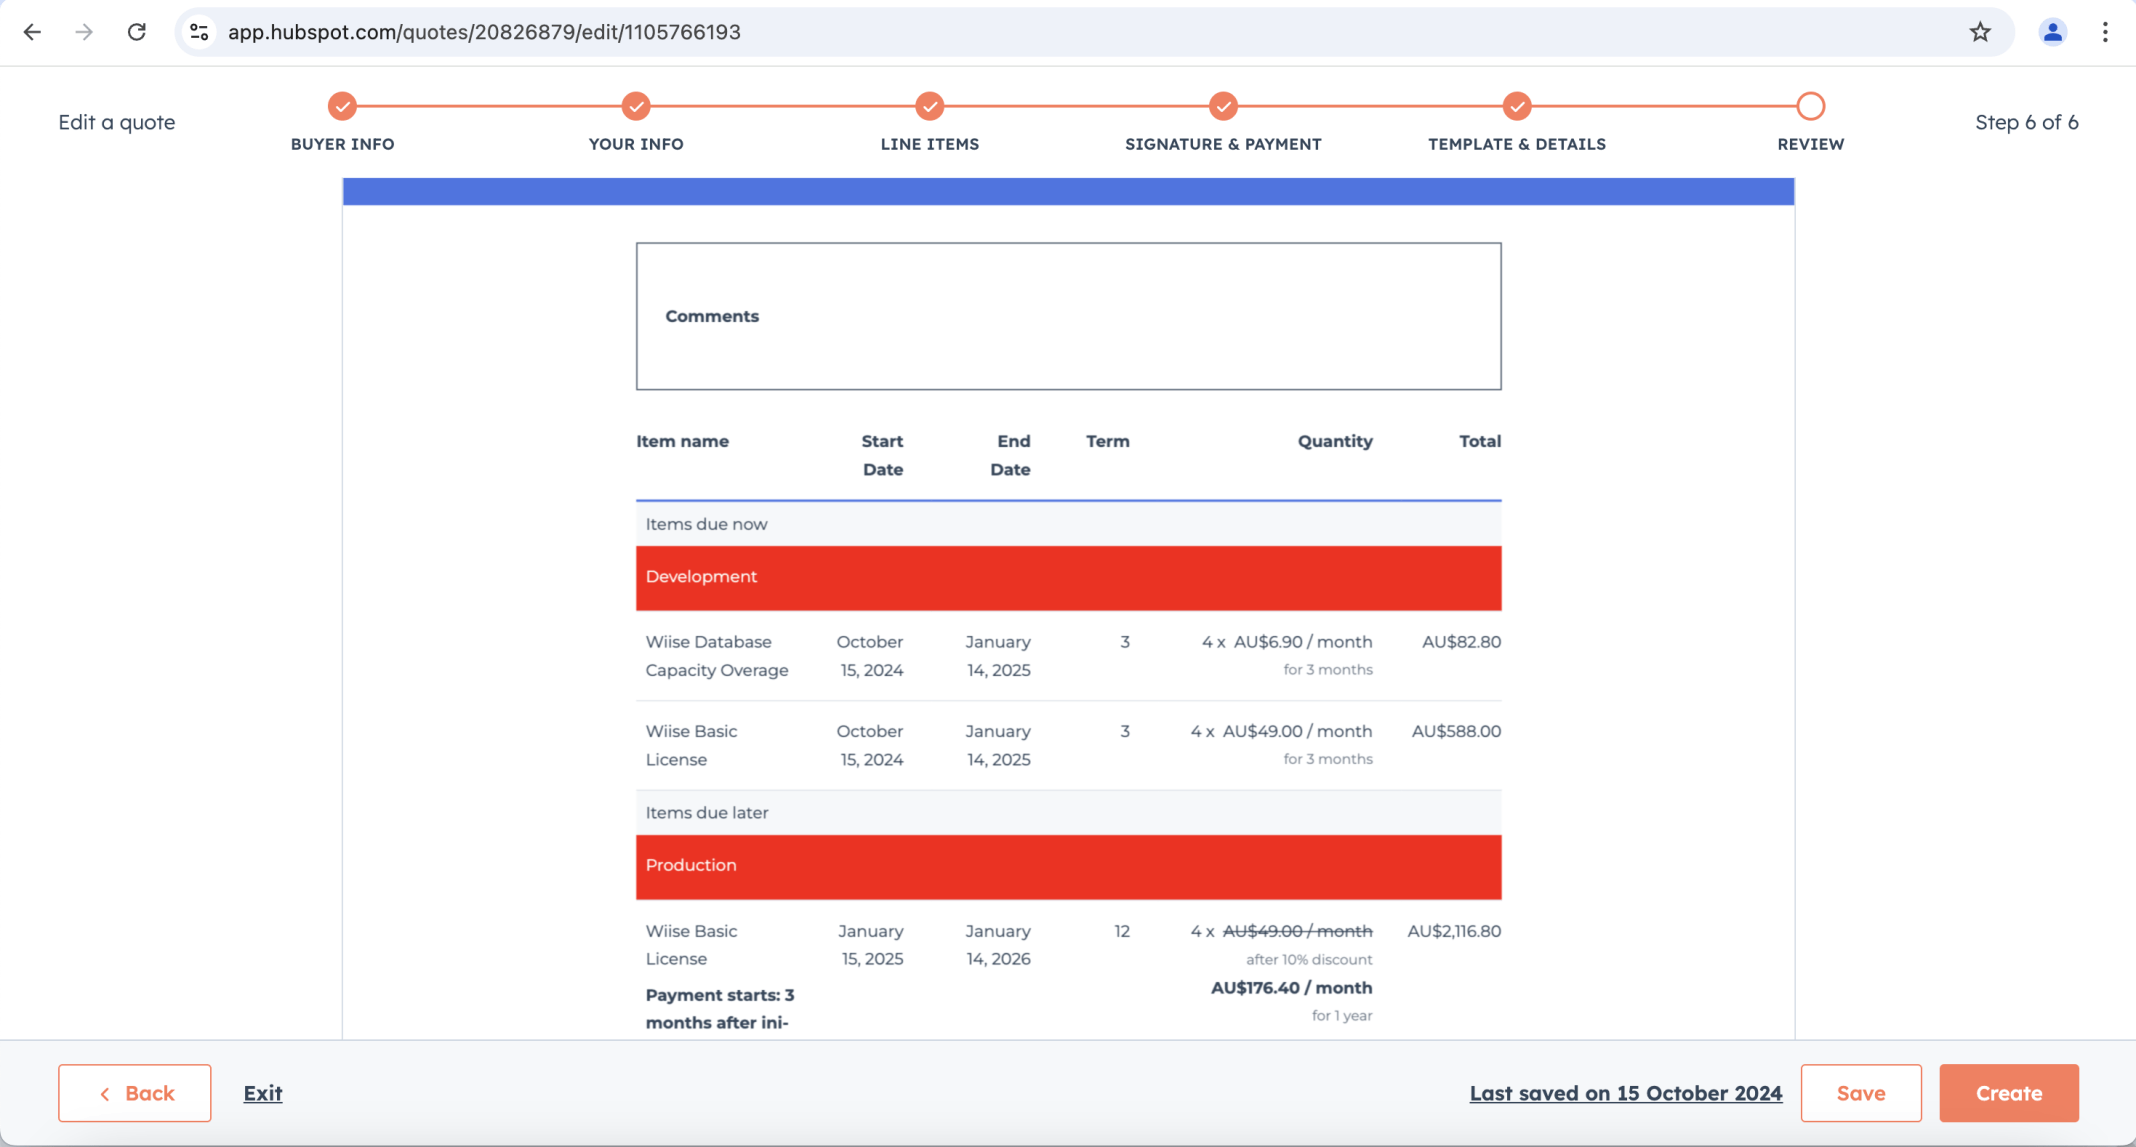Click 4 x AU$6.90 / month quantity cell
This screenshot has height=1147, width=2136.
click(x=1286, y=642)
